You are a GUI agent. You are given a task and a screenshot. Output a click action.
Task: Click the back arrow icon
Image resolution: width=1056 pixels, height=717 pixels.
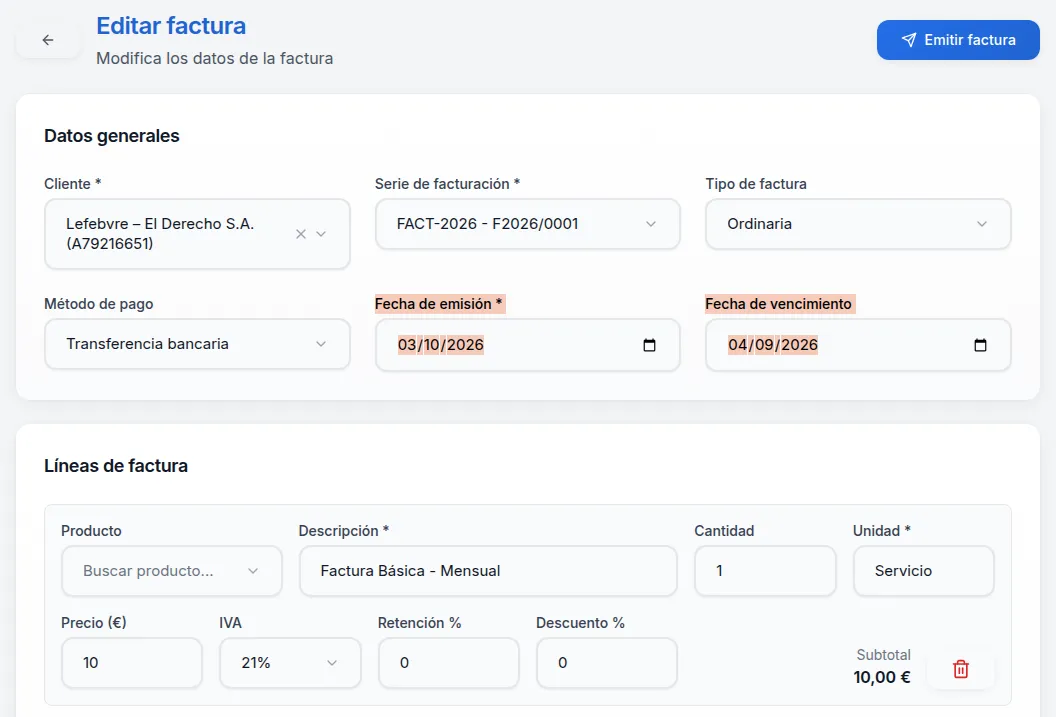coord(48,40)
